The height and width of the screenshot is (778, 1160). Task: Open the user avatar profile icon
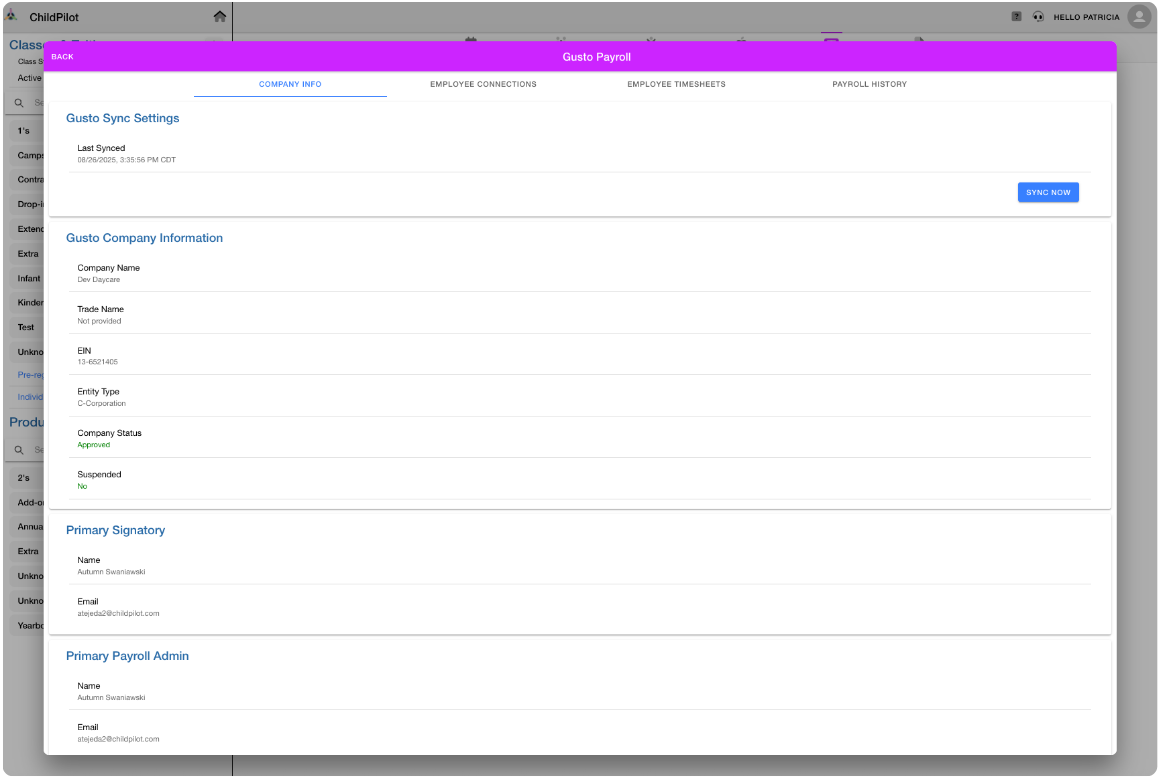[x=1139, y=16]
